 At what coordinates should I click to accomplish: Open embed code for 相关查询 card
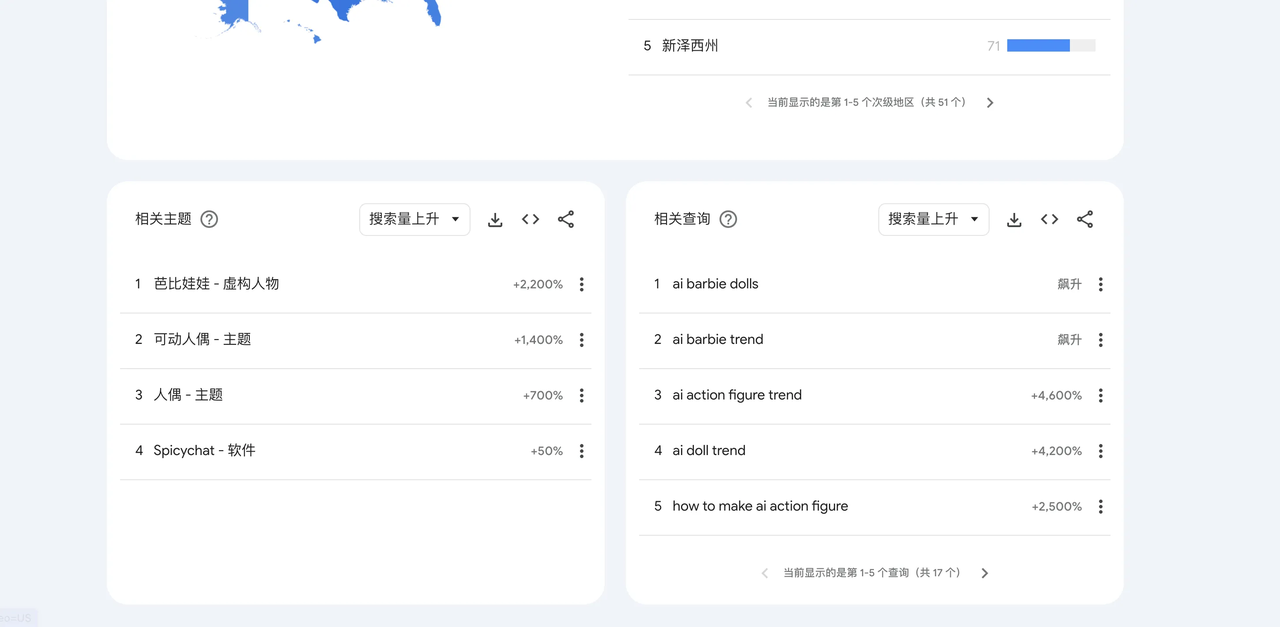click(x=1049, y=219)
